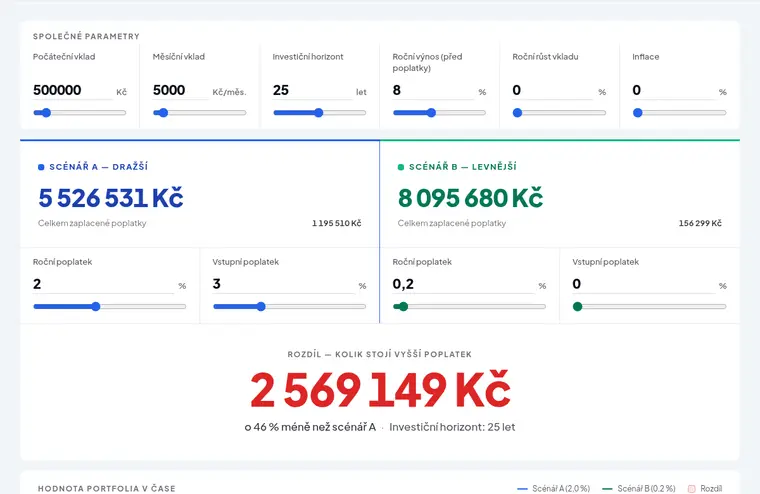Click the Počáteční vklad slider handle
Image resolution: width=760 pixels, height=494 pixels.
46,113
